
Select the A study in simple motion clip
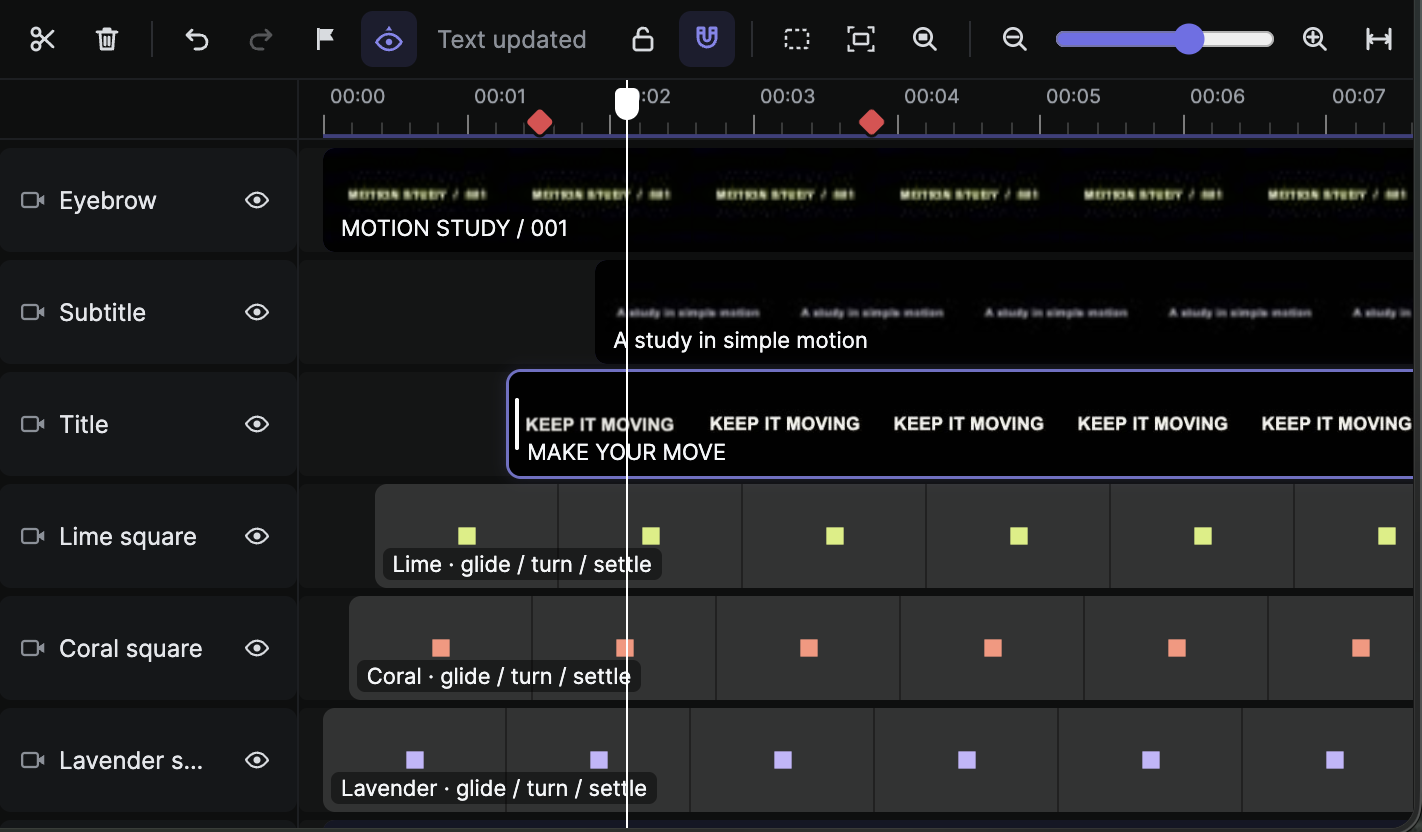pos(1004,312)
